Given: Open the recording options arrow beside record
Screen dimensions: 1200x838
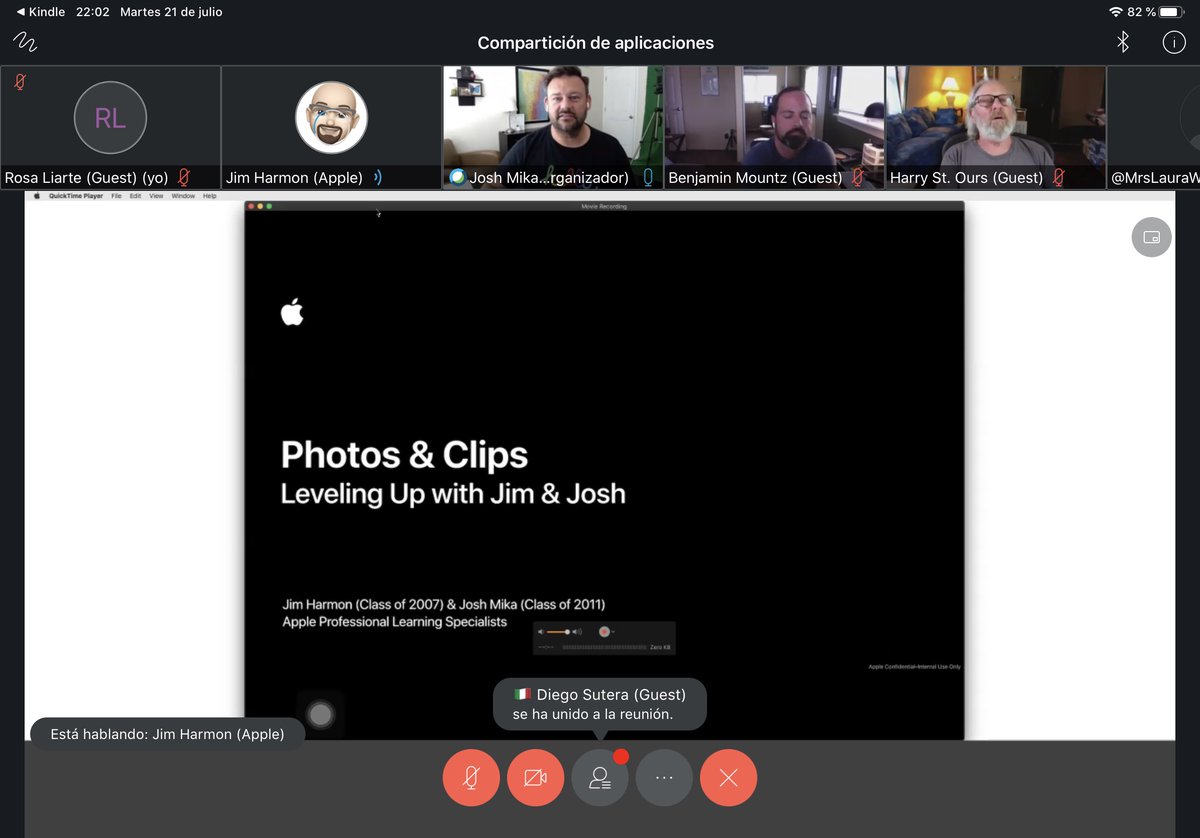Looking at the screenshot, I should (x=613, y=632).
